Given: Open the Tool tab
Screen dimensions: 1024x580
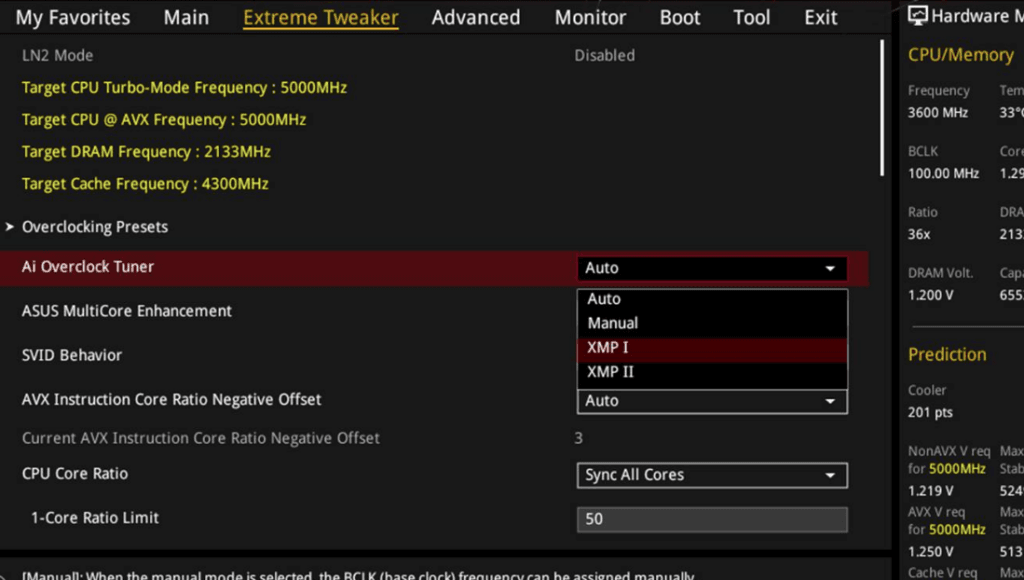Looking at the screenshot, I should pyautogui.click(x=752, y=18).
